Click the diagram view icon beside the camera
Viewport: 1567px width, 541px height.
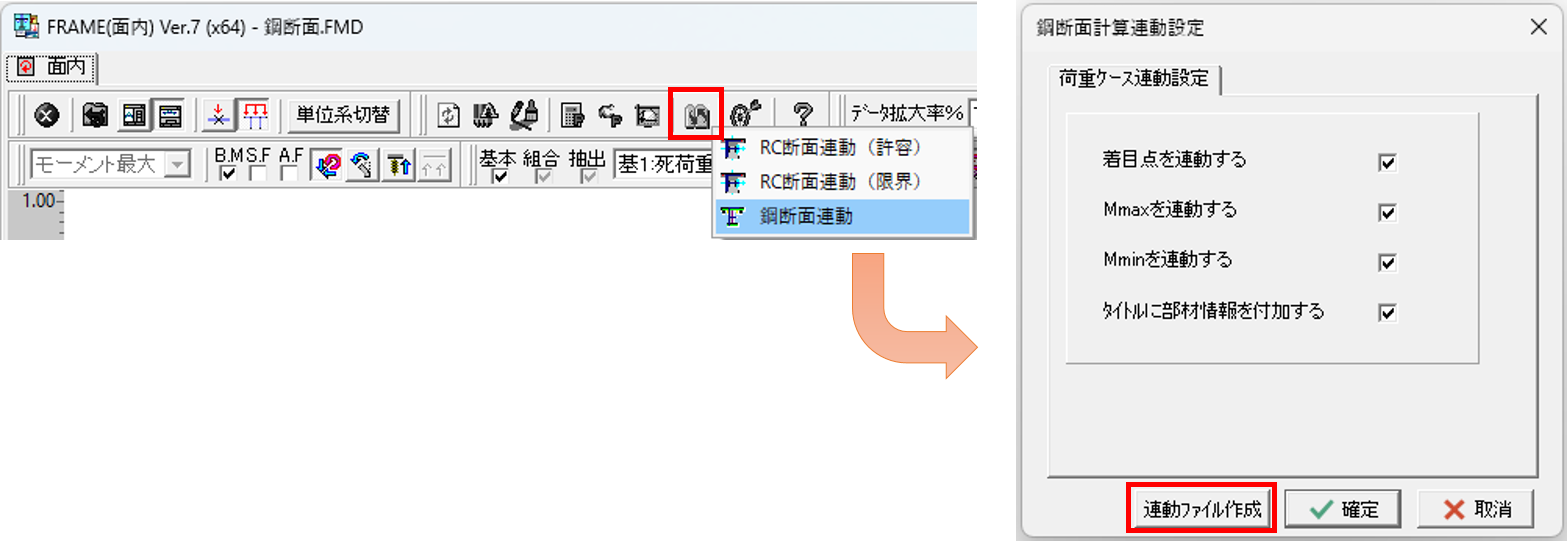point(134,115)
